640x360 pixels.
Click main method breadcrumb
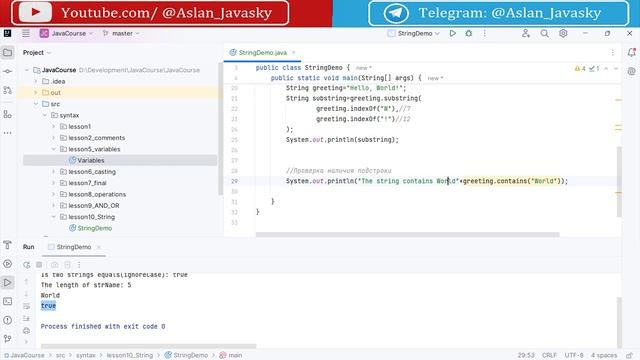[x=231, y=356]
